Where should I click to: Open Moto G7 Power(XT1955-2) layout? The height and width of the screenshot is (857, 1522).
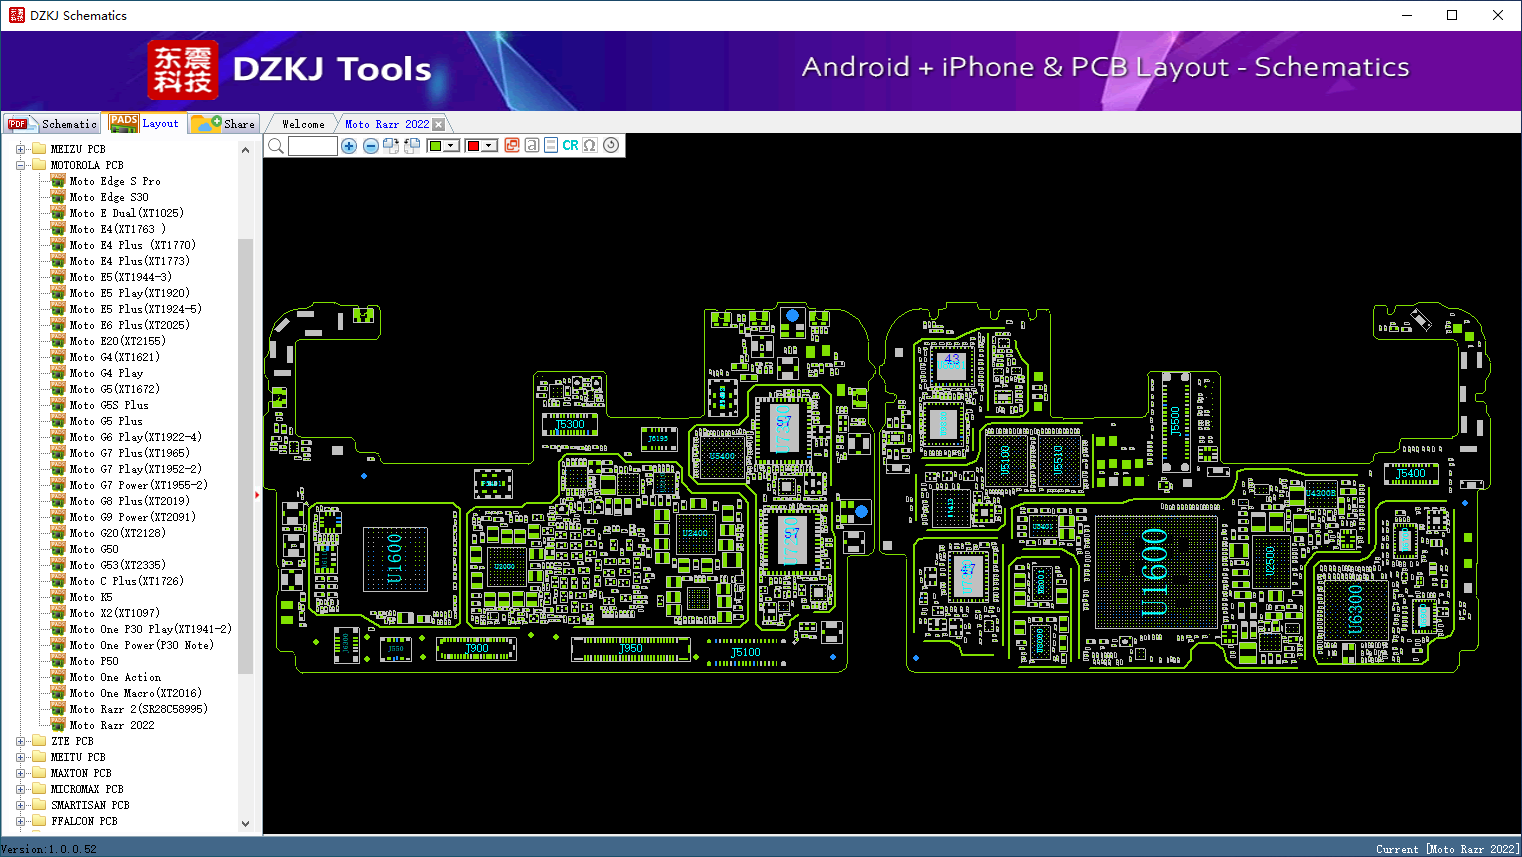point(139,485)
